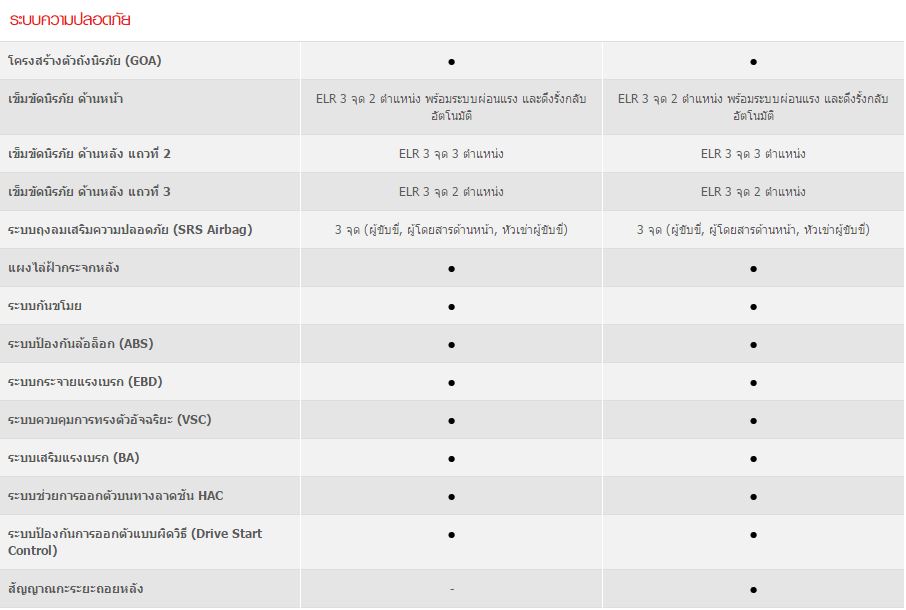
Task: Click the right bullet in the ระบบกันขโมย row
Action: [753, 306]
